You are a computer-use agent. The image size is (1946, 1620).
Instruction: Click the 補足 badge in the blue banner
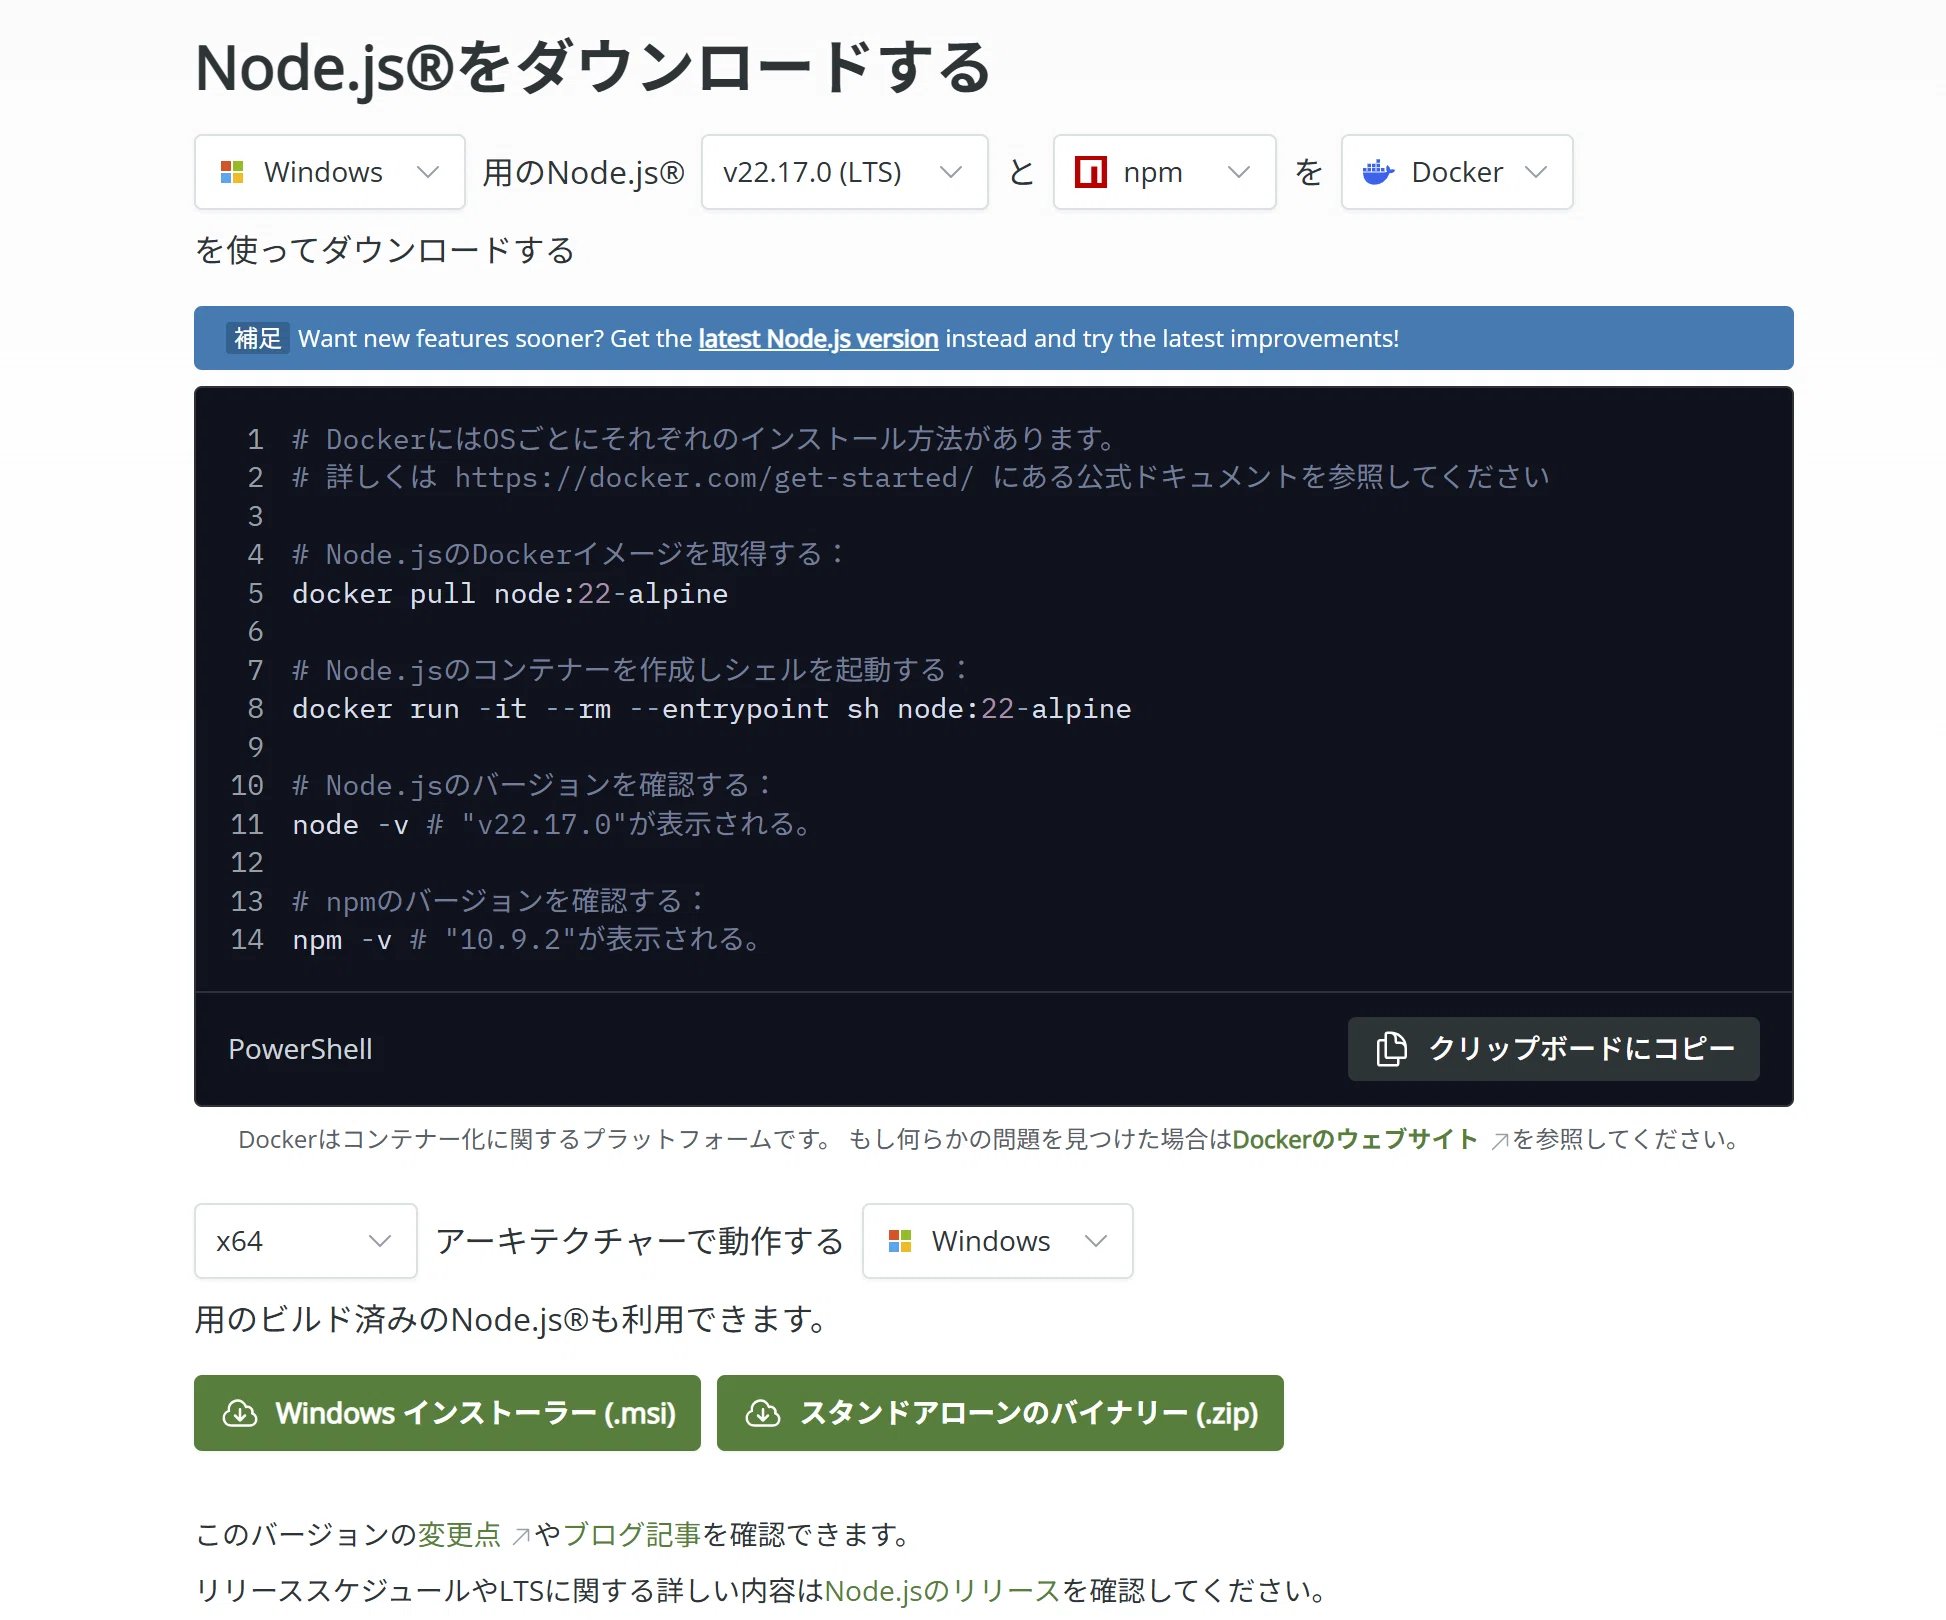pyautogui.click(x=258, y=338)
